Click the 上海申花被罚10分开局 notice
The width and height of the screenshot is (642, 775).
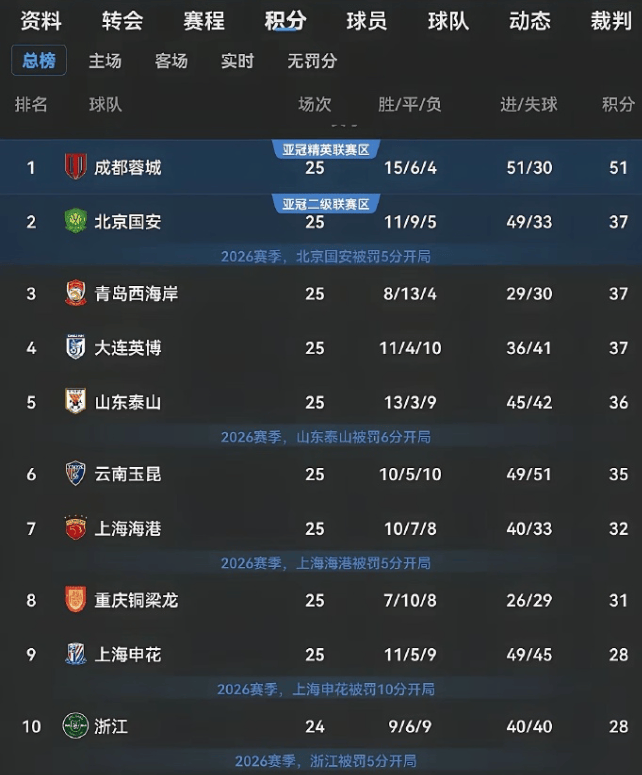[x=326, y=689]
